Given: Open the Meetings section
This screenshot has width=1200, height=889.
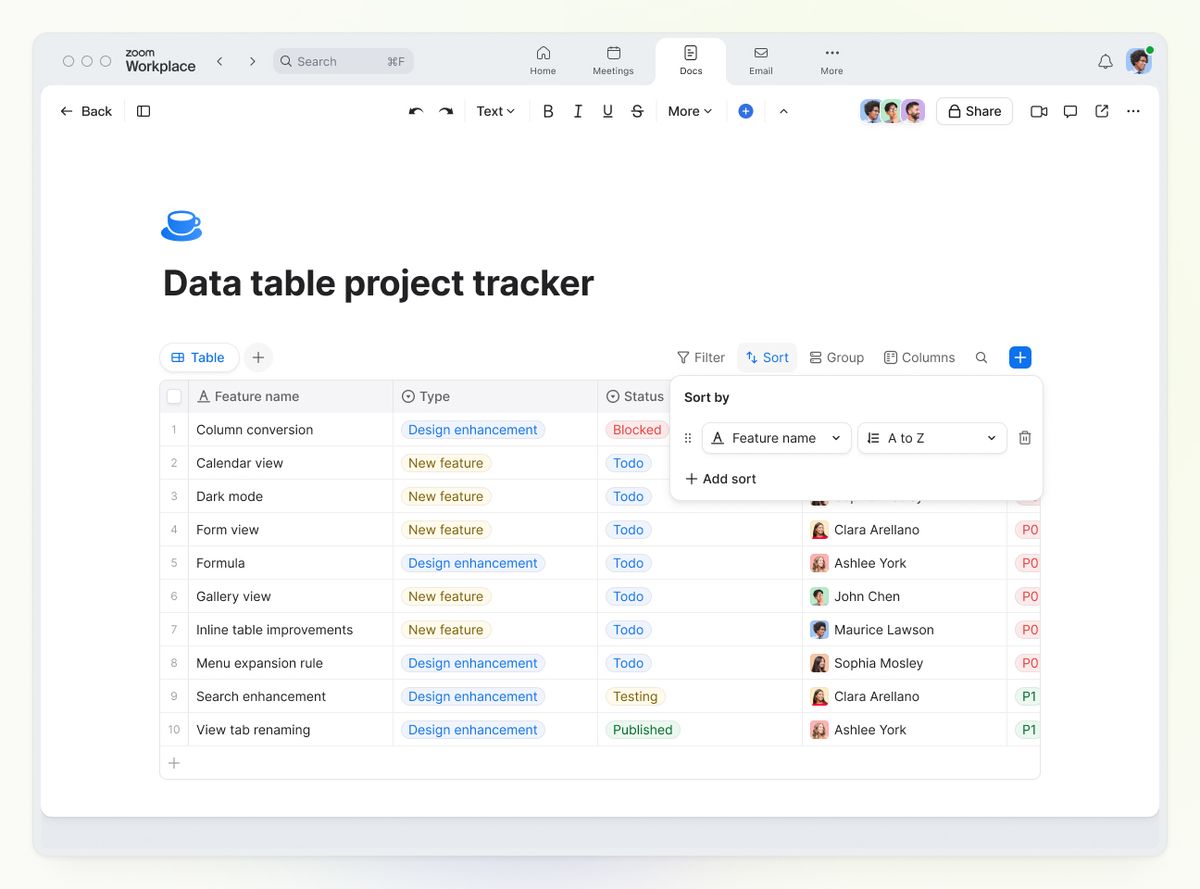Looking at the screenshot, I should tap(613, 61).
